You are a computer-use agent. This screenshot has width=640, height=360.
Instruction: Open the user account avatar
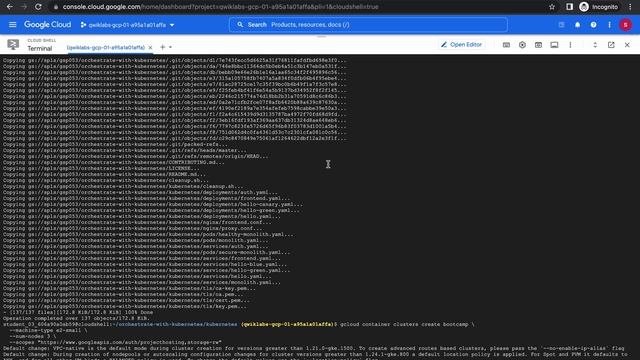(x=625, y=25)
